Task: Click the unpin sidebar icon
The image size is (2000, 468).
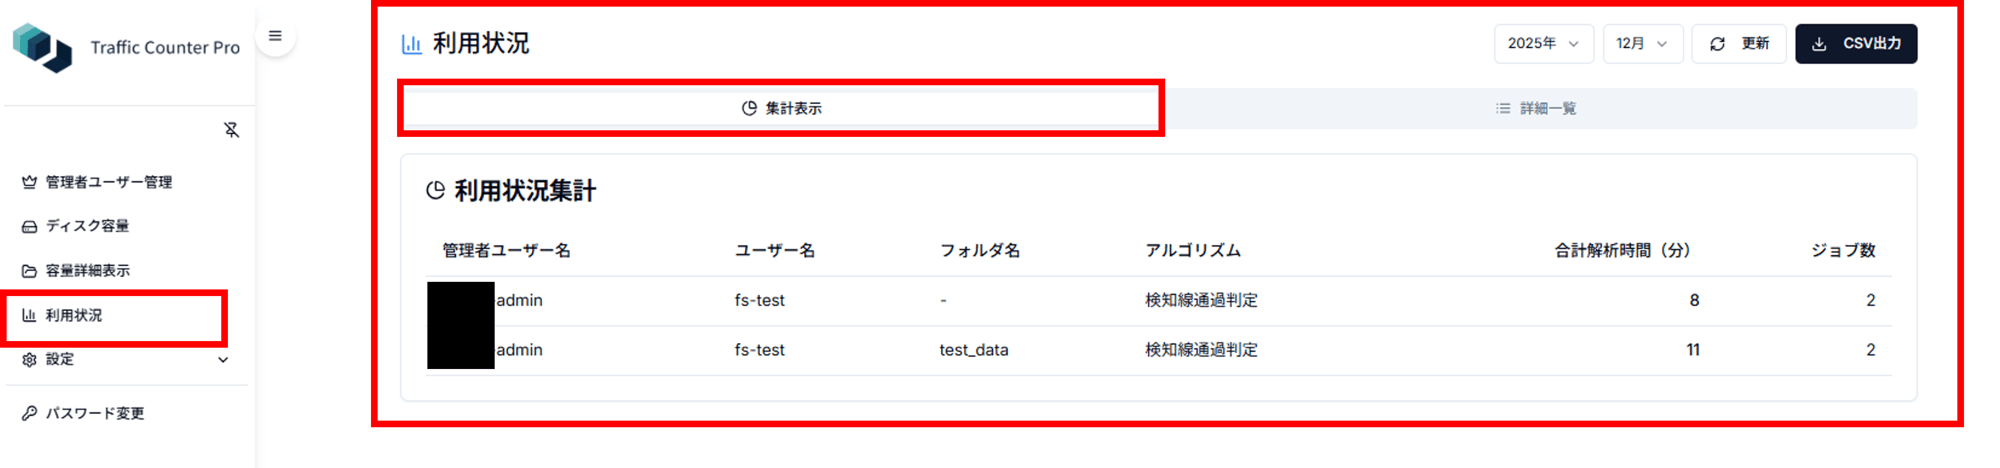Action: pos(231,130)
